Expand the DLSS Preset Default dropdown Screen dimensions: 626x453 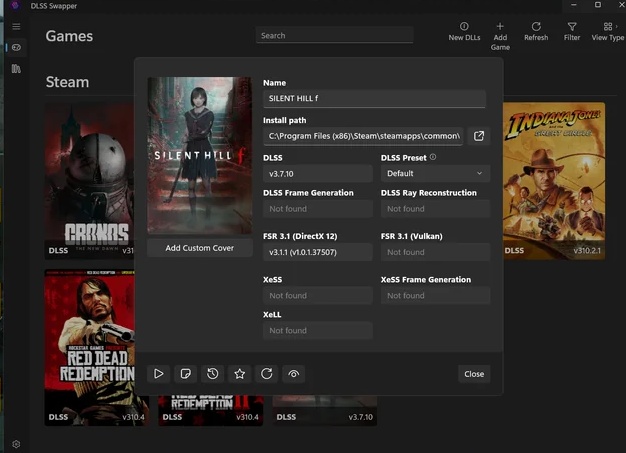point(435,174)
